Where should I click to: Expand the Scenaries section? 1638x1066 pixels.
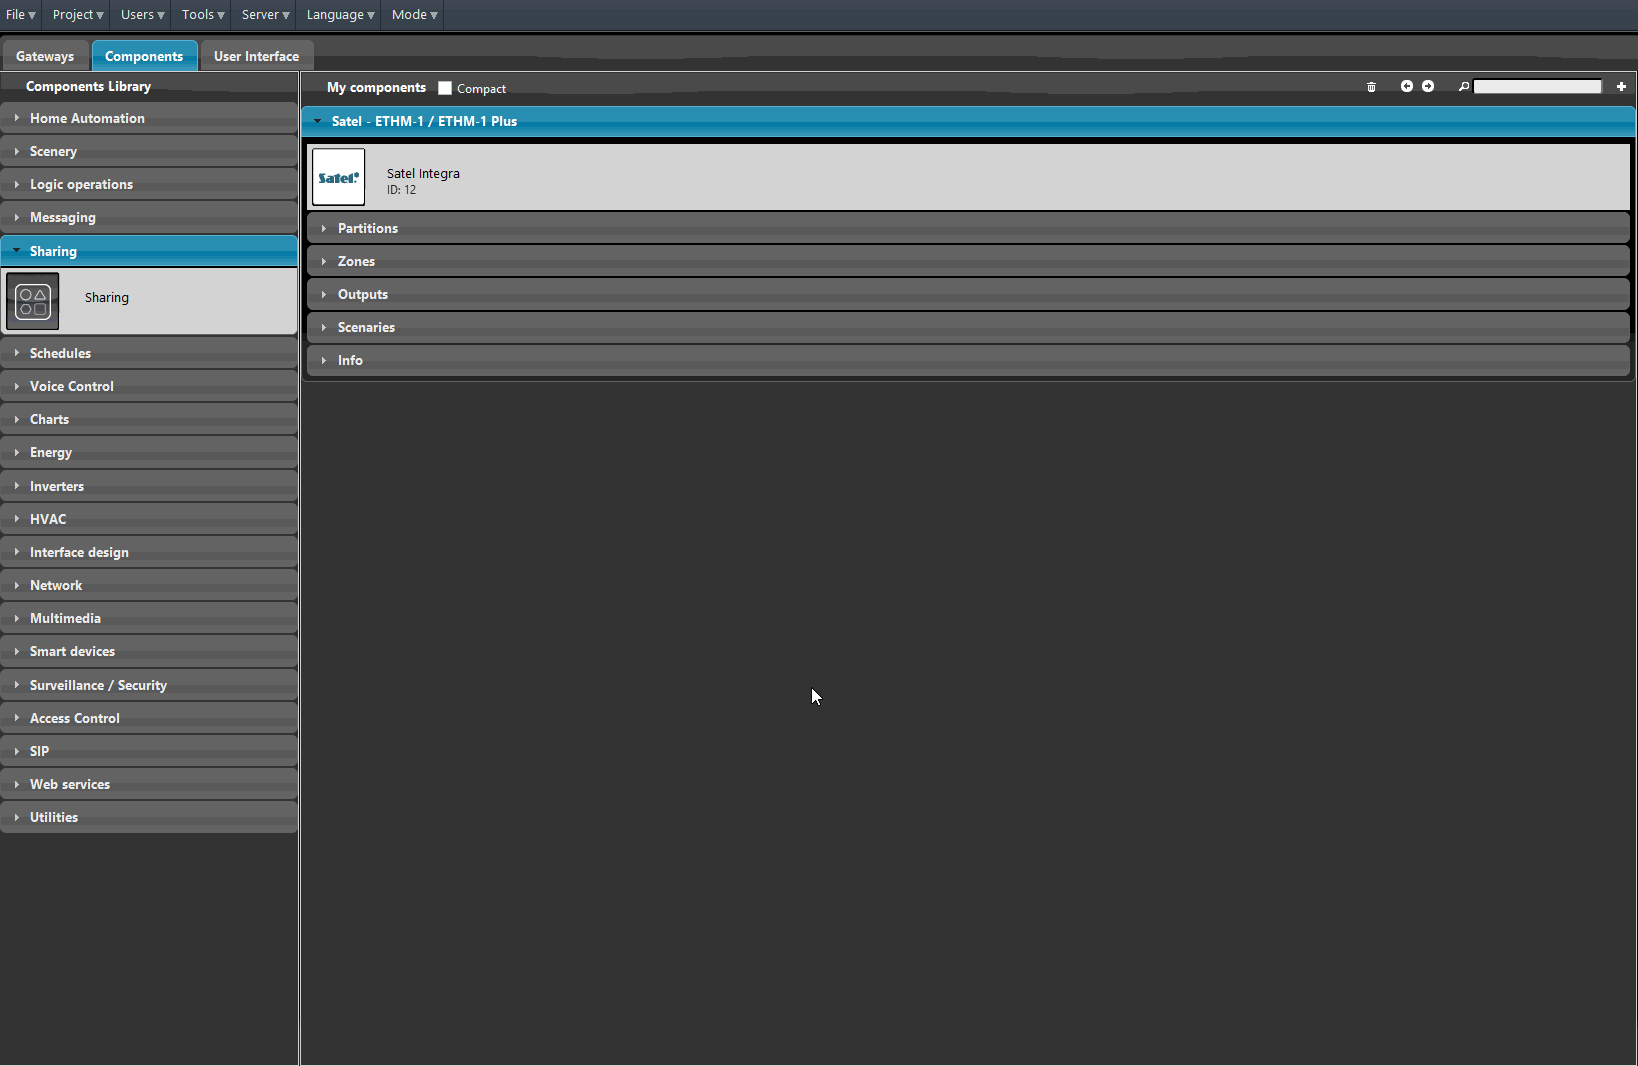click(x=968, y=327)
